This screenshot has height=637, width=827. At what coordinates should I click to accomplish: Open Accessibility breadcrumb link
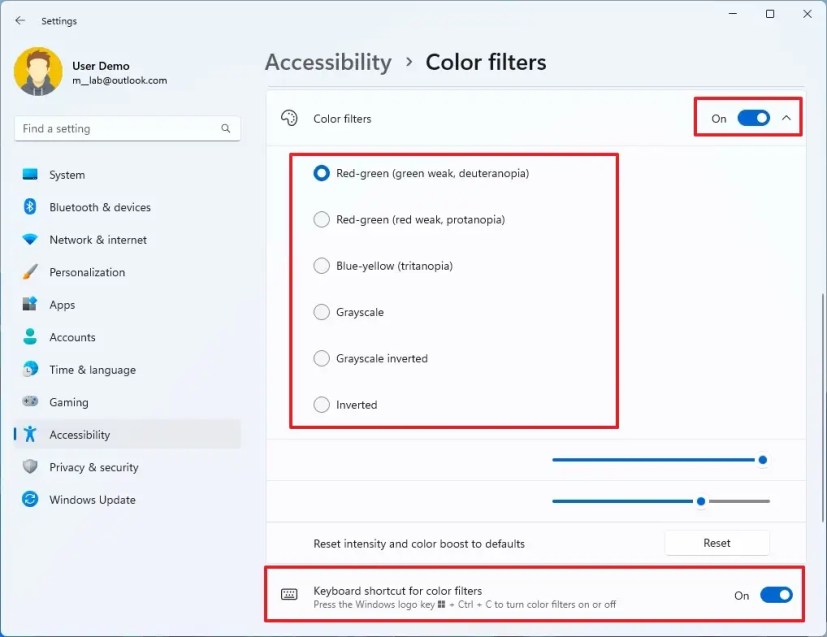tap(328, 62)
